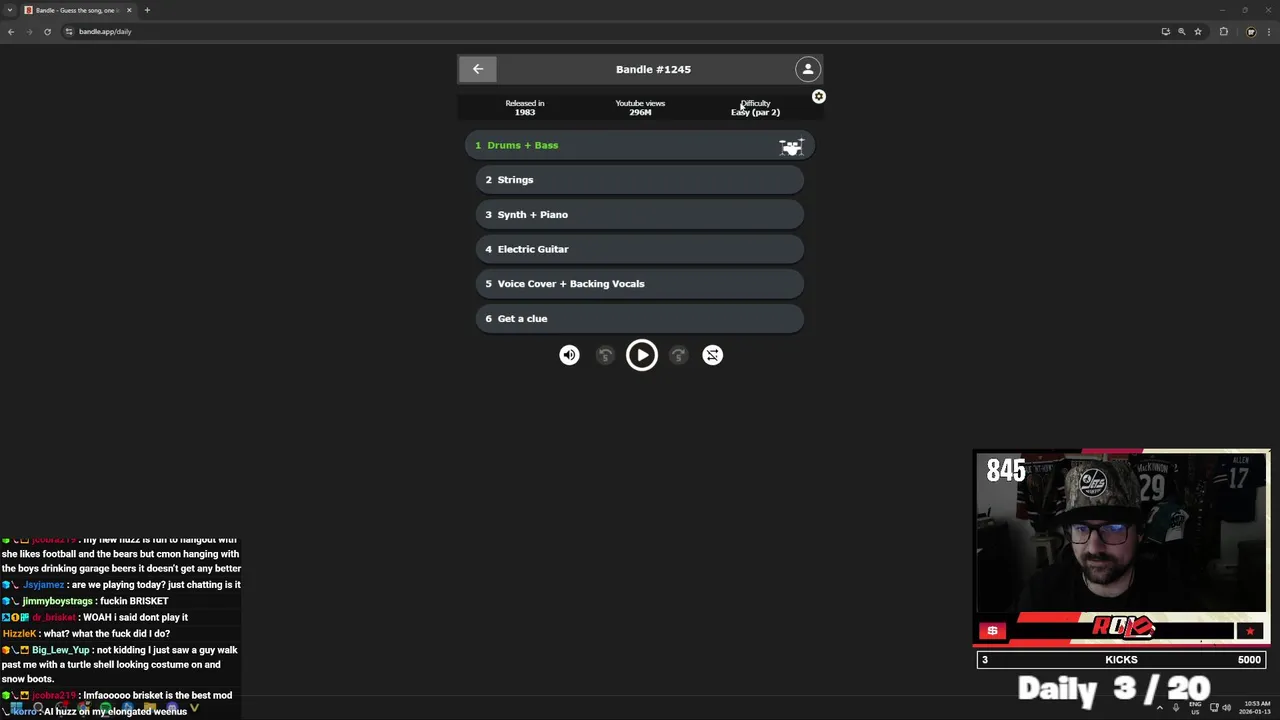Click the Difficulty Easy (par 2) info

pos(755,108)
